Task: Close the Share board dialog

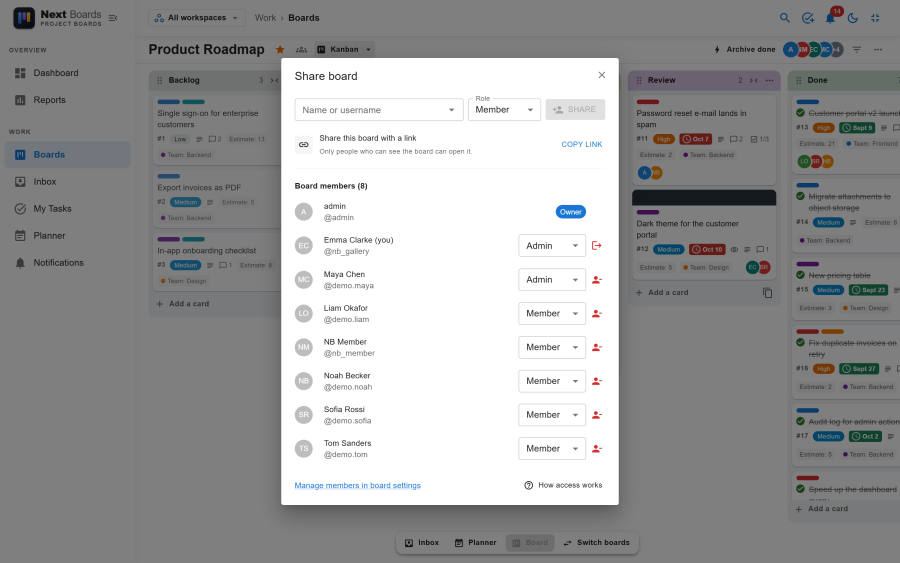Action: pyautogui.click(x=602, y=75)
